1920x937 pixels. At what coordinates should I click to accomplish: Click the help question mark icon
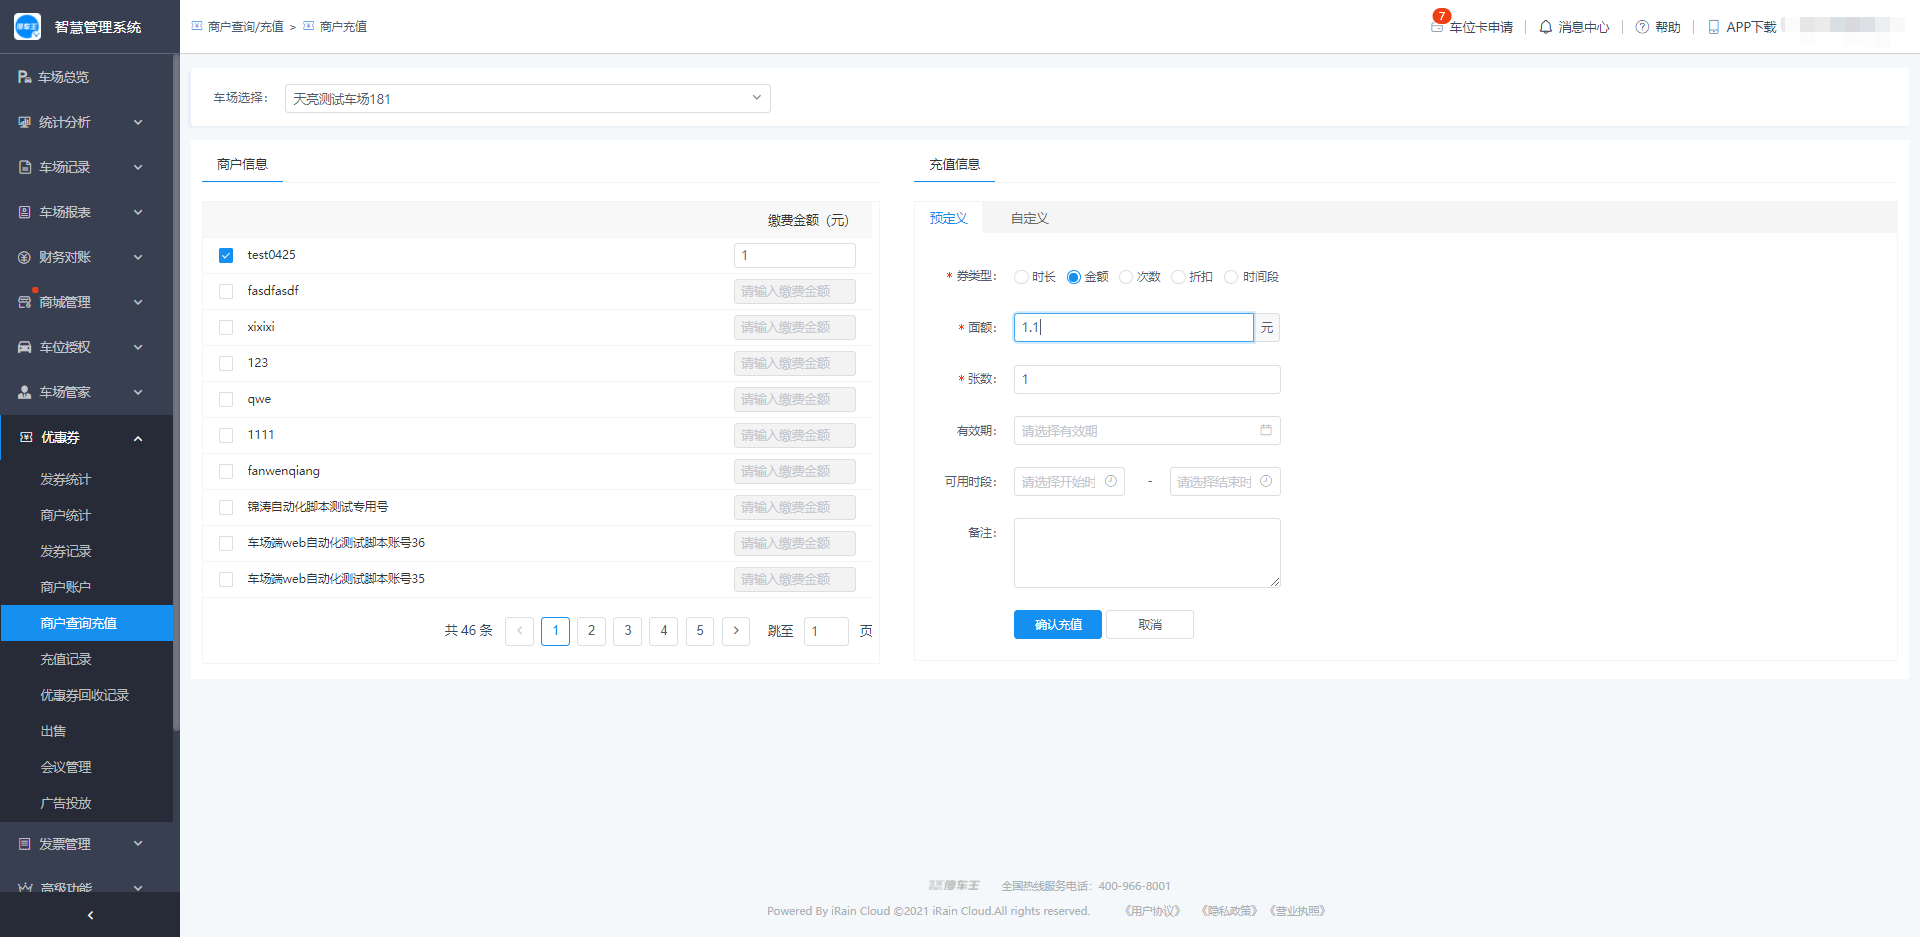(x=1642, y=27)
